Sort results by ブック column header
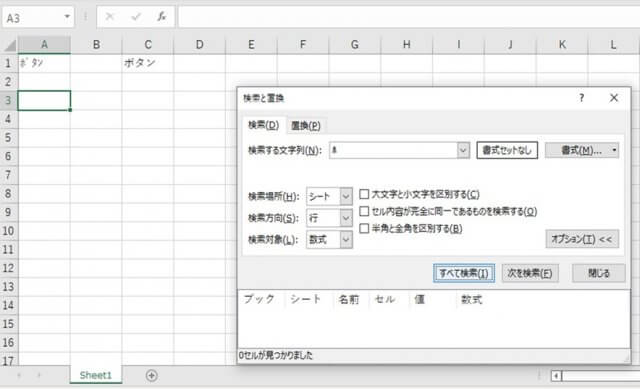The width and height of the screenshot is (640, 389). click(x=261, y=300)
